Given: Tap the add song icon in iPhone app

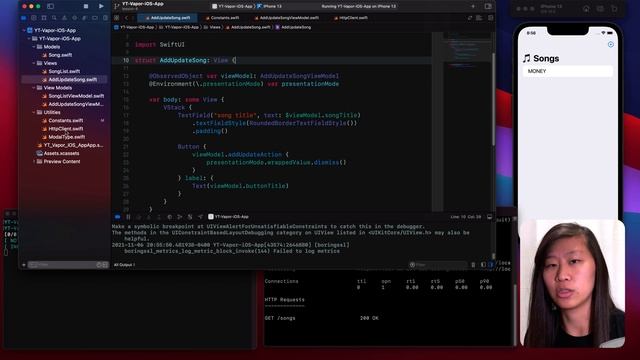Looking at the screenshot, I should pyautogui.click(x=611, y=44).
